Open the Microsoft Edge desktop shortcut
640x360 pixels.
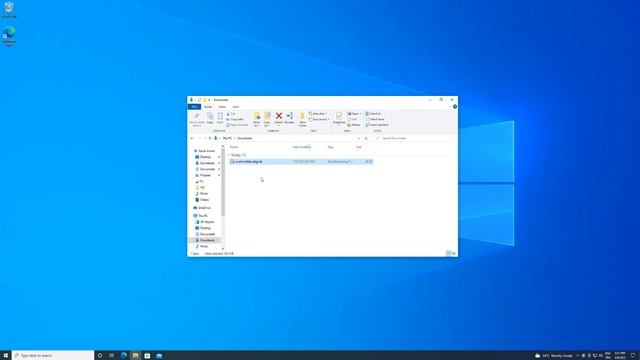[x=9, y=36]
